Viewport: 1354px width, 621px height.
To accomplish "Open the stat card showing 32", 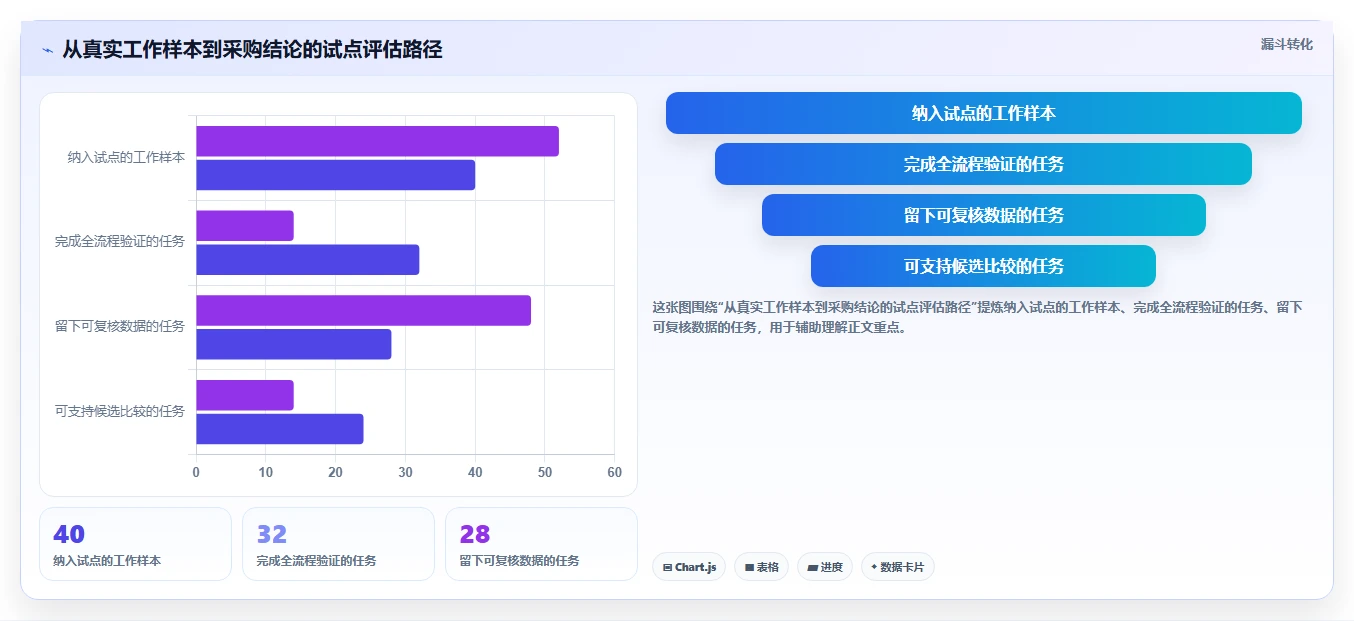I will (338, 544).
